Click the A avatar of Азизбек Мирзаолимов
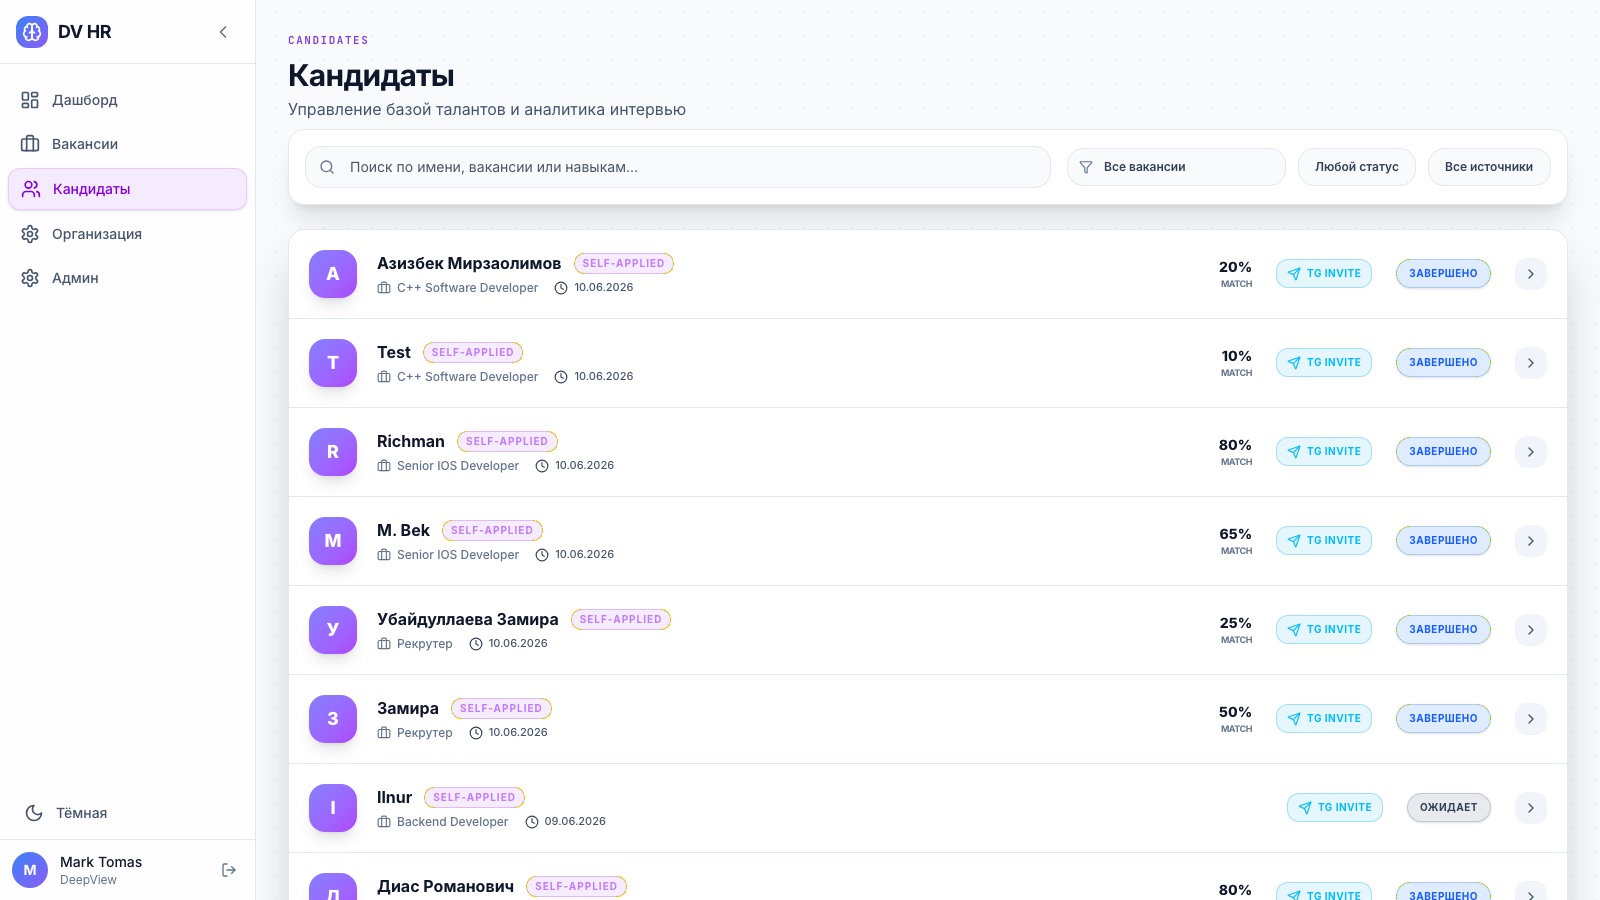This screenshot has height=900, width=1600. pos(333,274)
